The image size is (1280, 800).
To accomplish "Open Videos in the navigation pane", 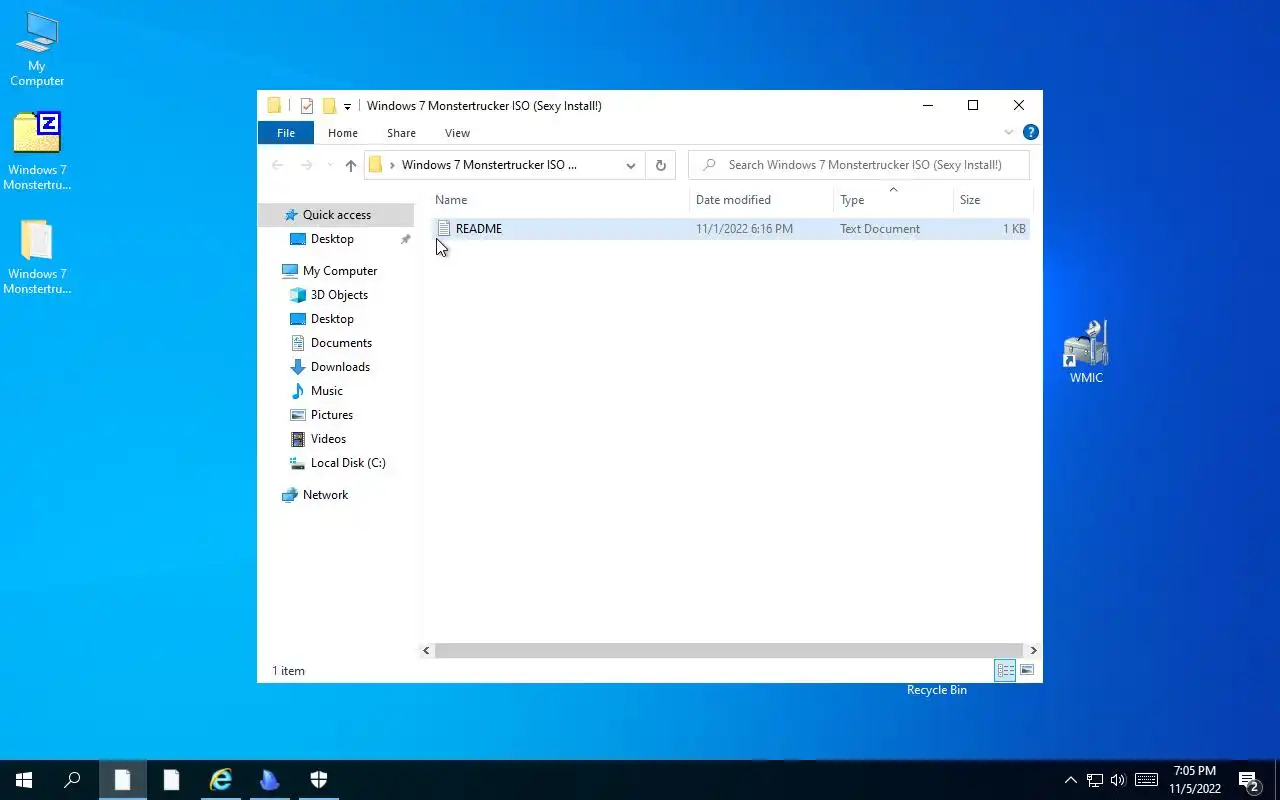I will (328, 439).
